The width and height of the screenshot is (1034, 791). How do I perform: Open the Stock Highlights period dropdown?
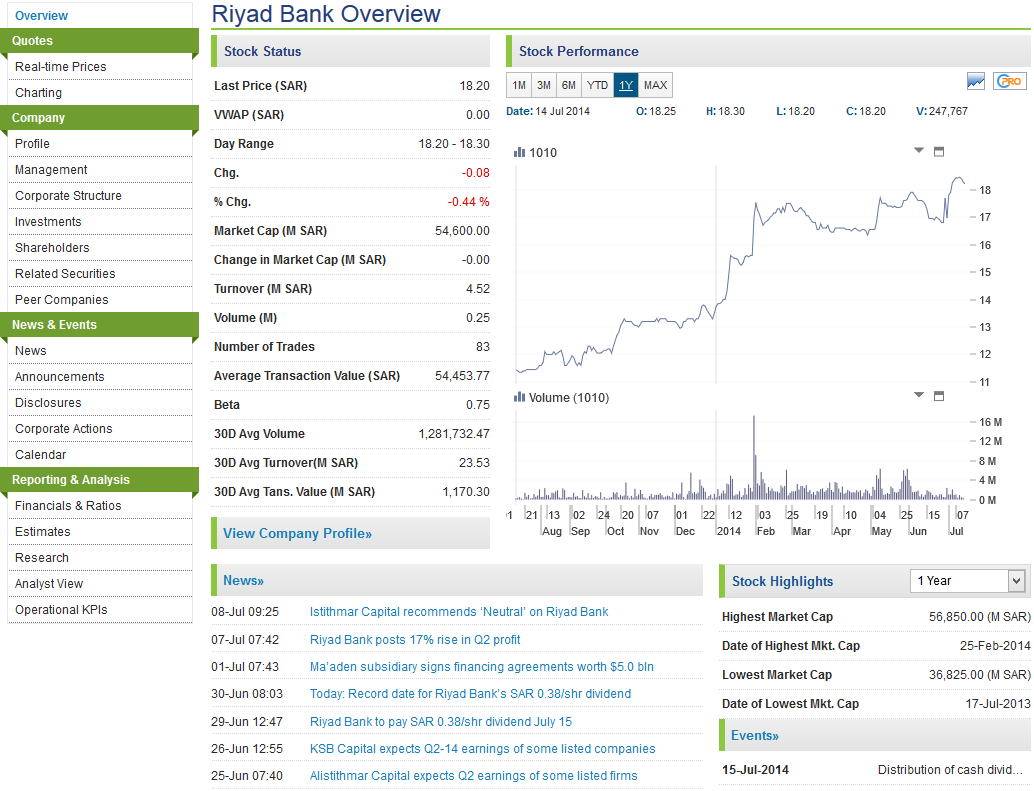click(967, 581)
